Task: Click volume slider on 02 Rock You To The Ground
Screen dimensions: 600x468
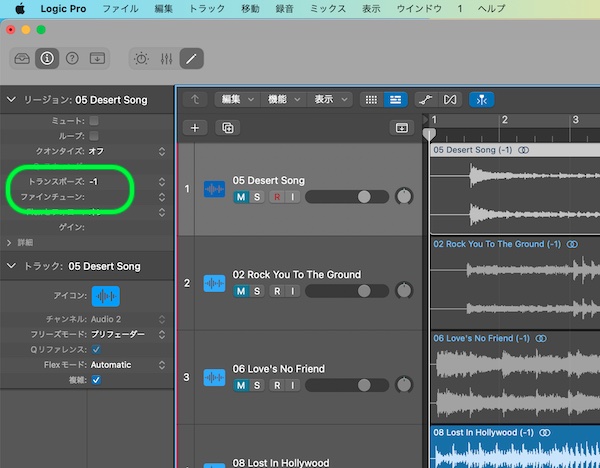Action: (x=347, y=291)
